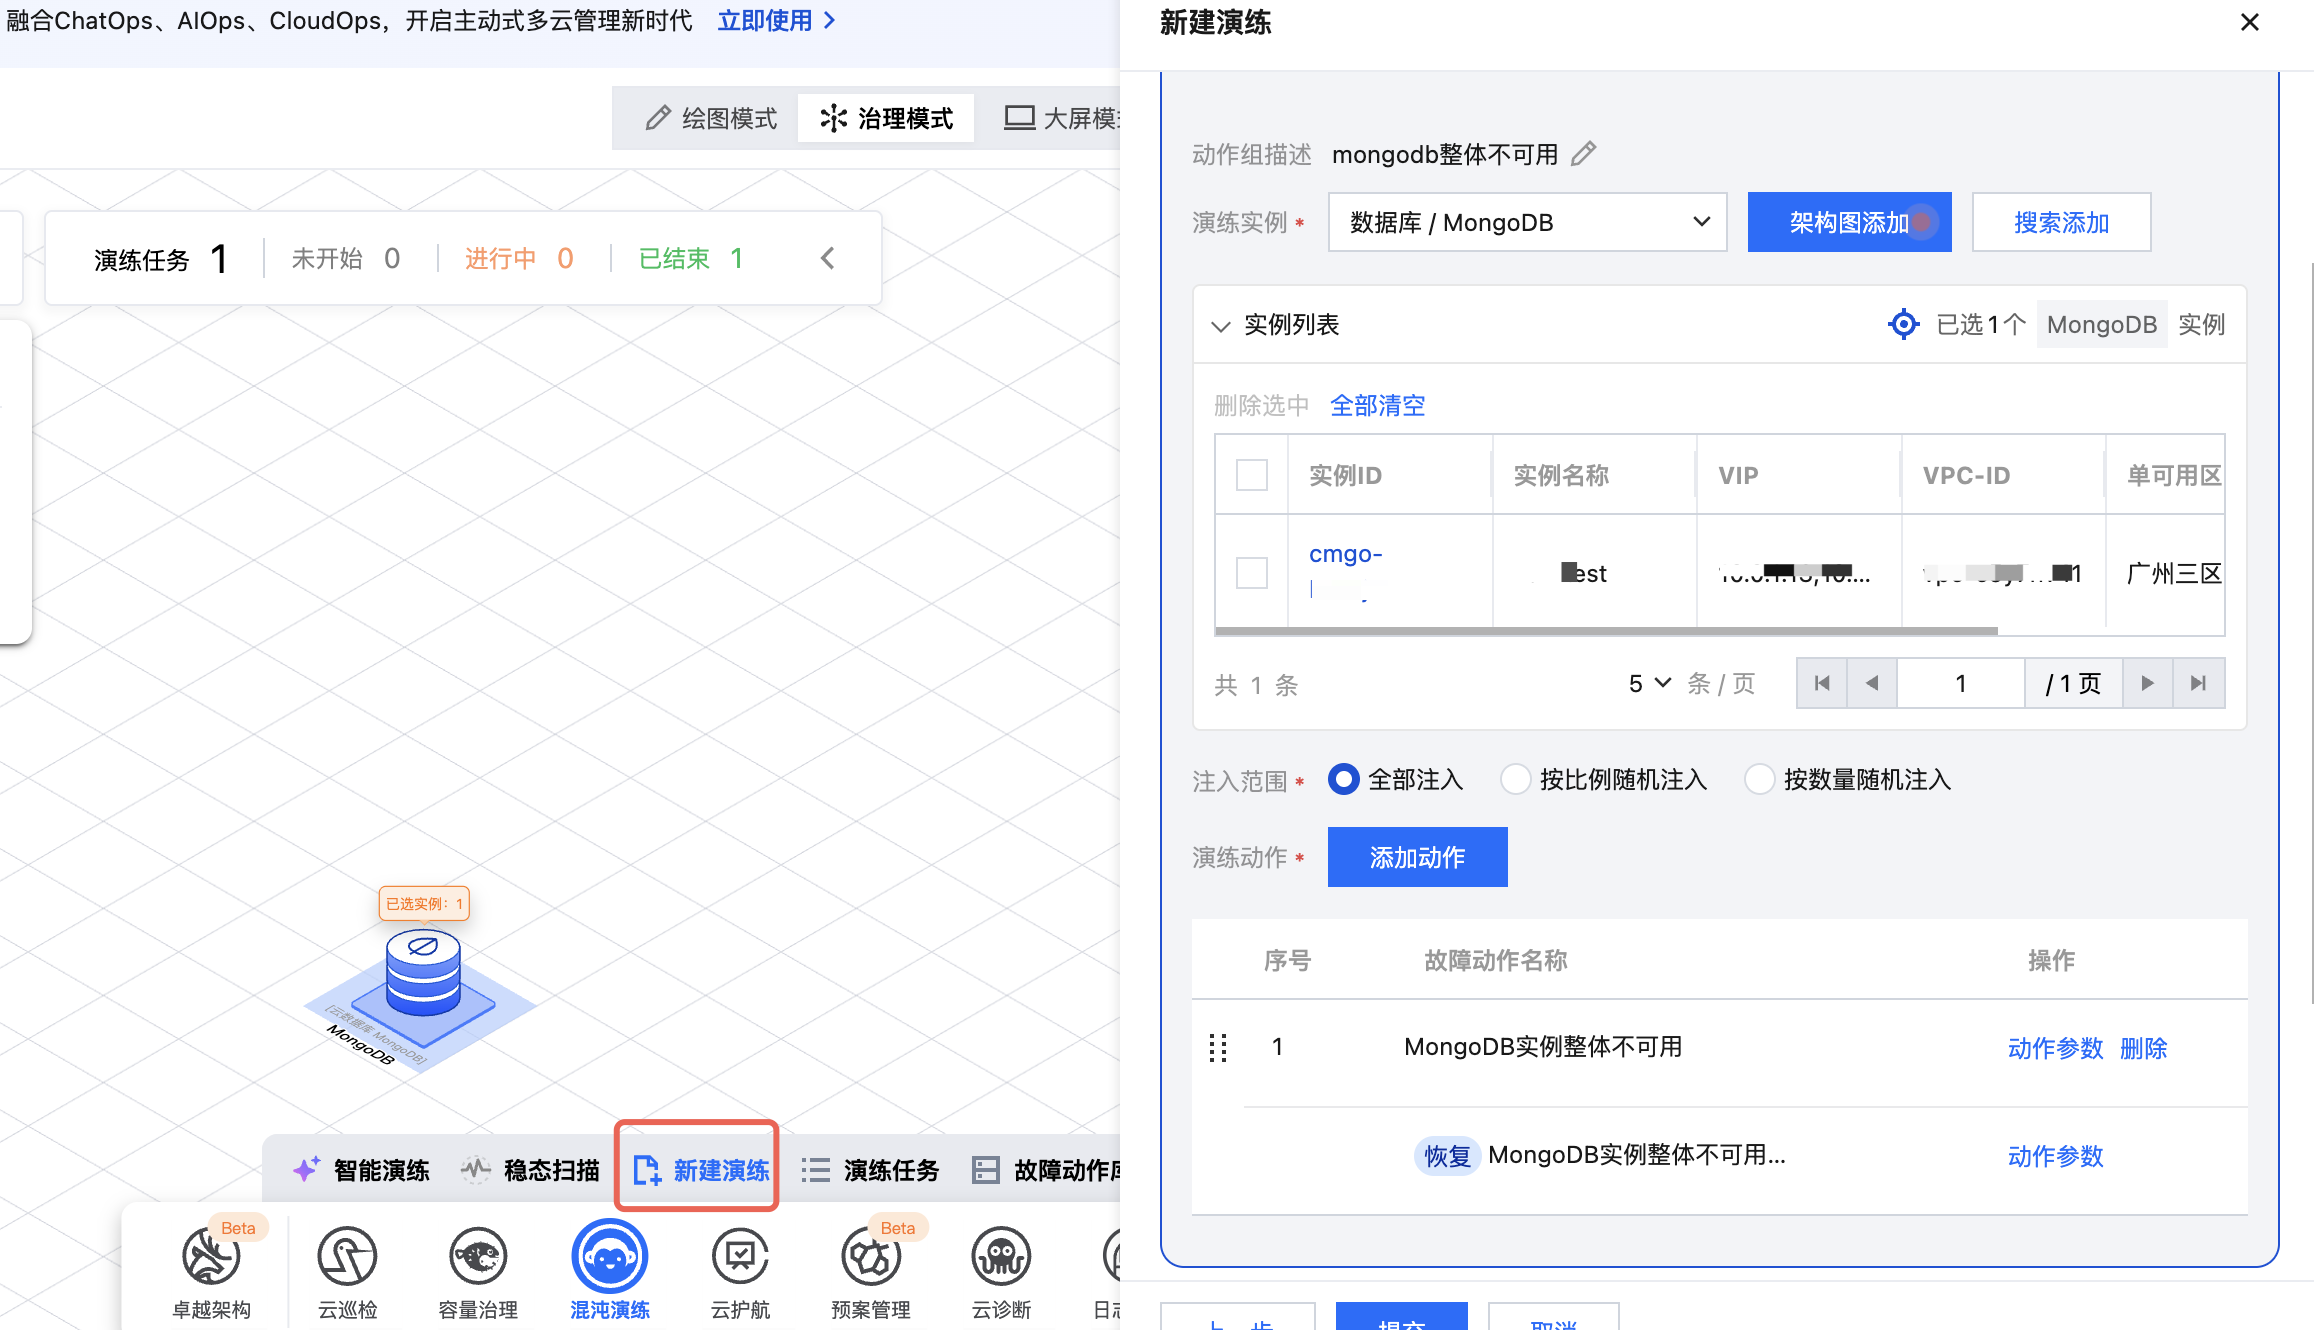2314x1330 pixels.
Task: Open the 5 条/页 page size dropdown
Action: point(1650,683)
